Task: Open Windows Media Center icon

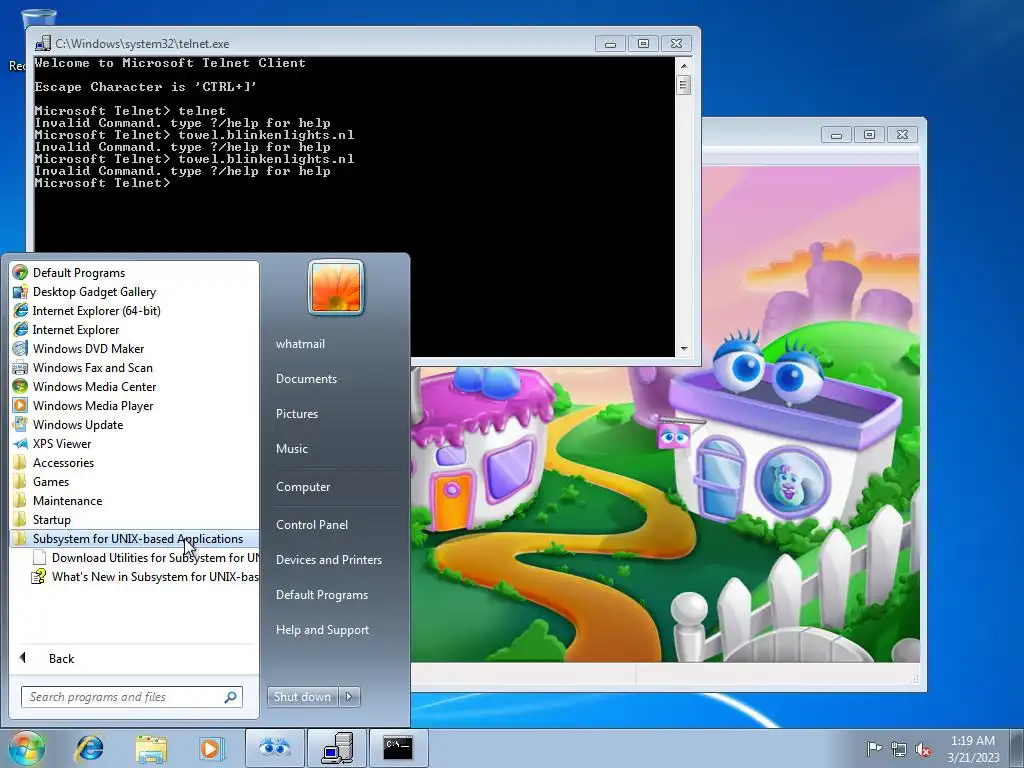Action: point(20,387)
